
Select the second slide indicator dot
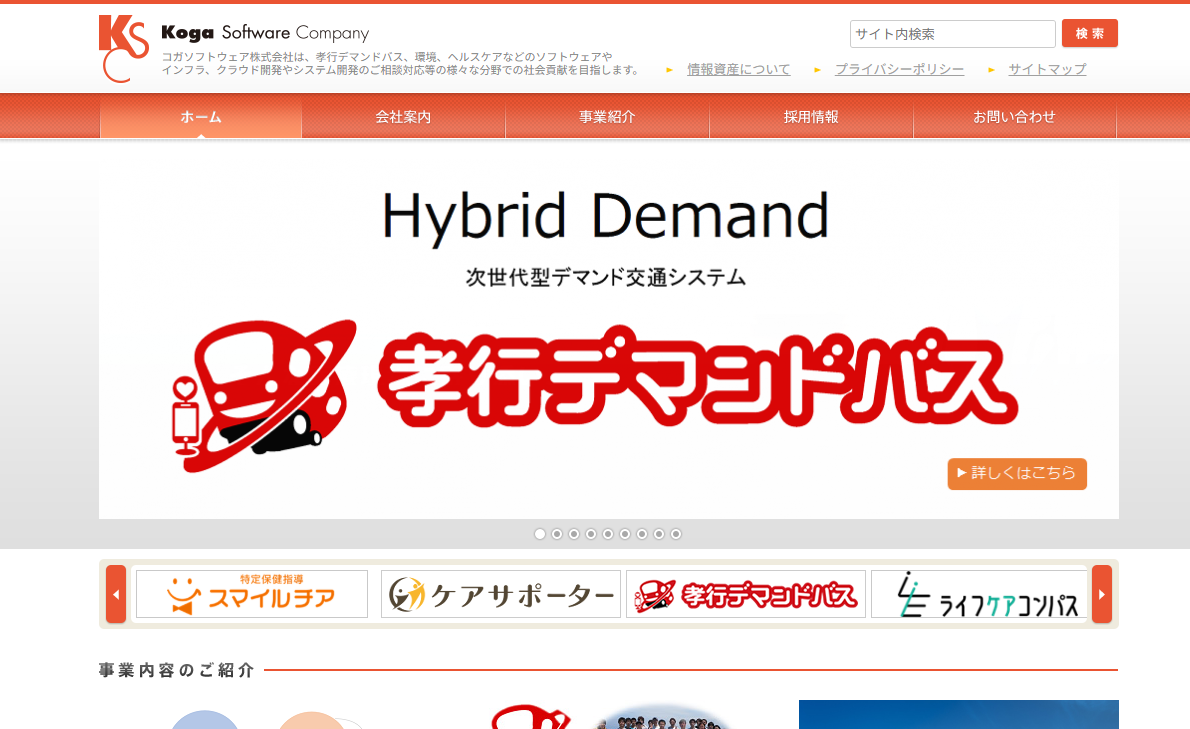557,534
